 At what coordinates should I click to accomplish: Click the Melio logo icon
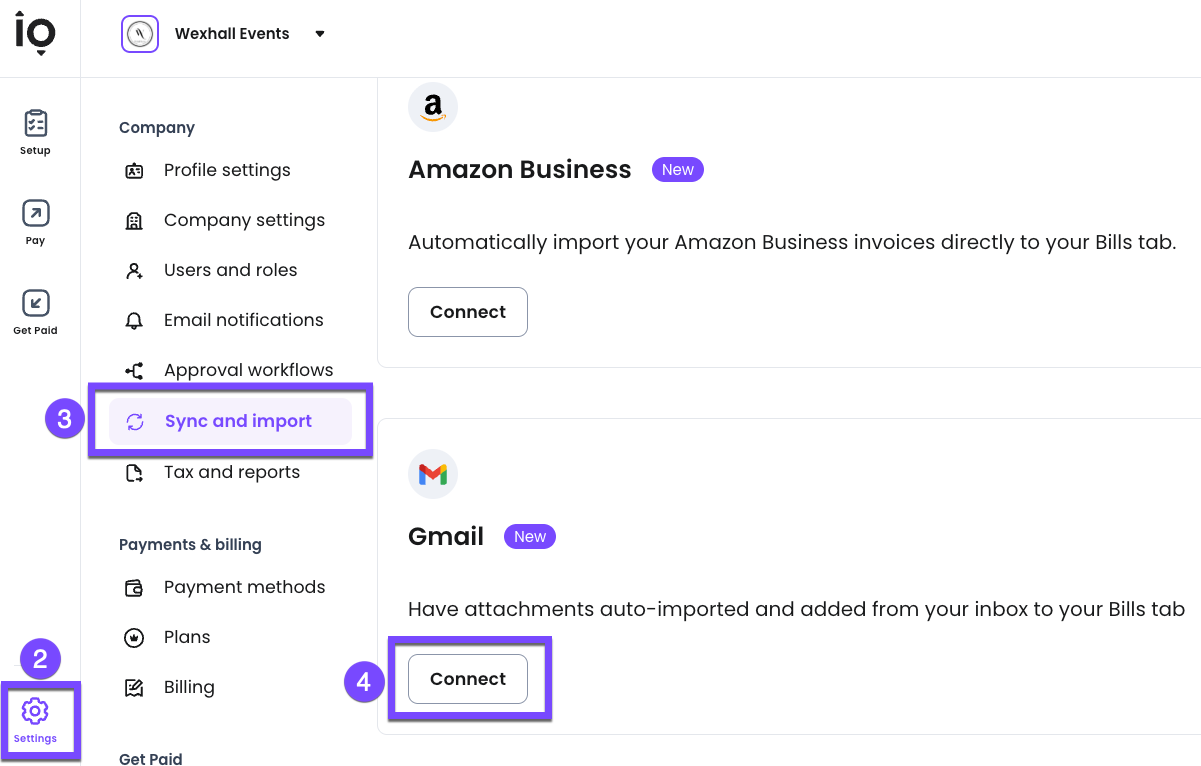tap(35, 34)
